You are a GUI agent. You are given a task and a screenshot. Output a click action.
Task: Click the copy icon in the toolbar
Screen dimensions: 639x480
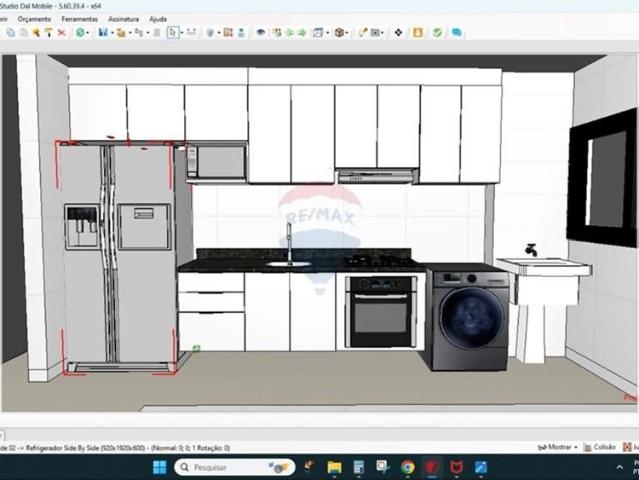coord(11,33)
